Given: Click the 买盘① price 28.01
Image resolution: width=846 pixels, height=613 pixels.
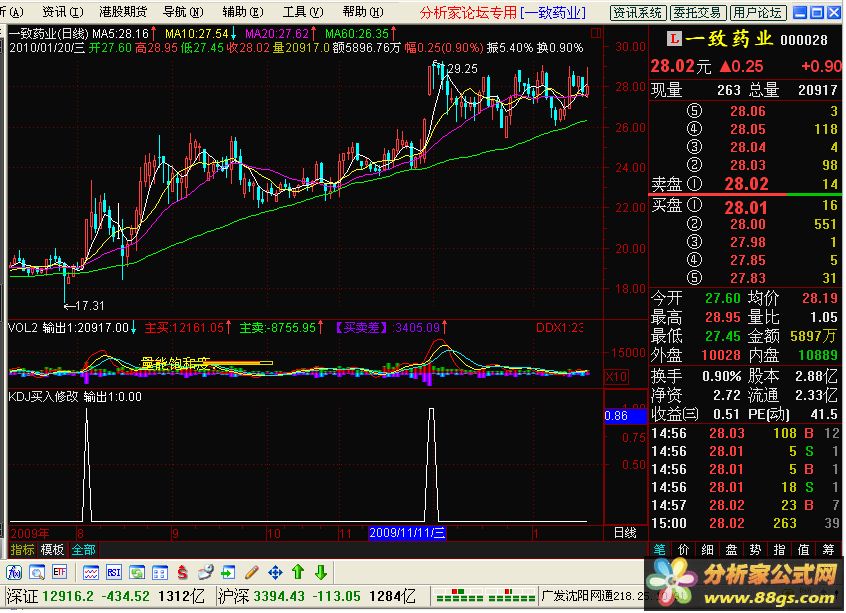Looking at the screenshot, I should [x=746, y=208].
